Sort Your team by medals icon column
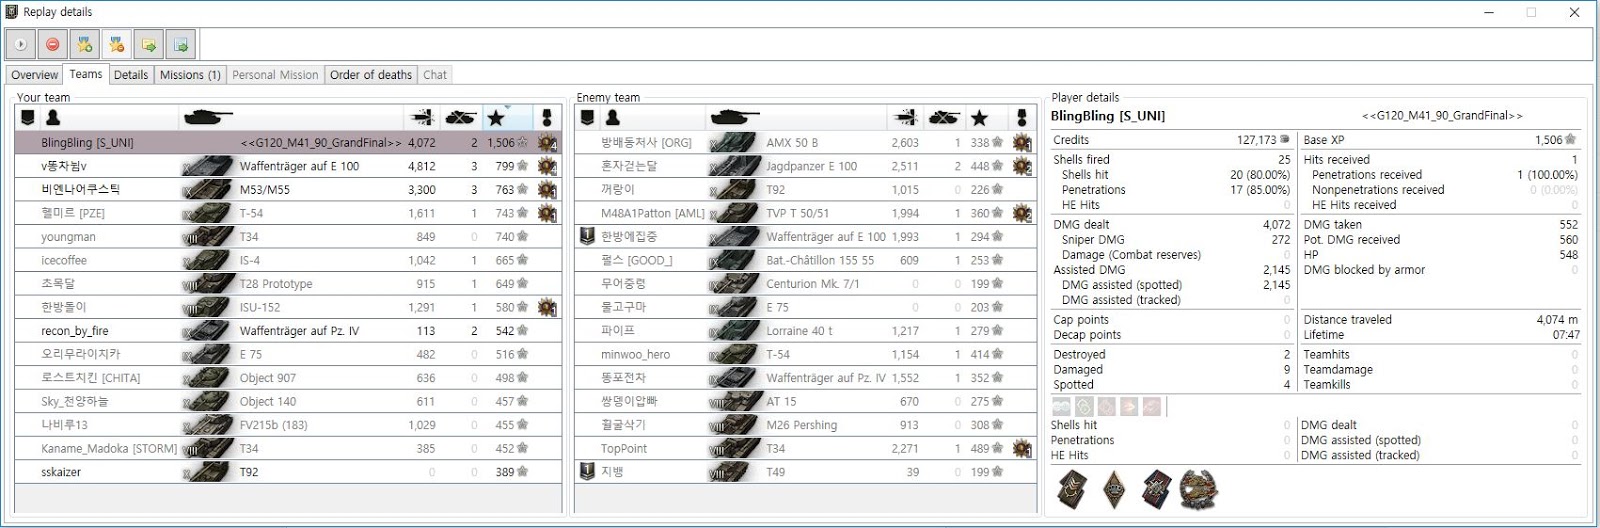1600x528 pixels. coord(547,118)
